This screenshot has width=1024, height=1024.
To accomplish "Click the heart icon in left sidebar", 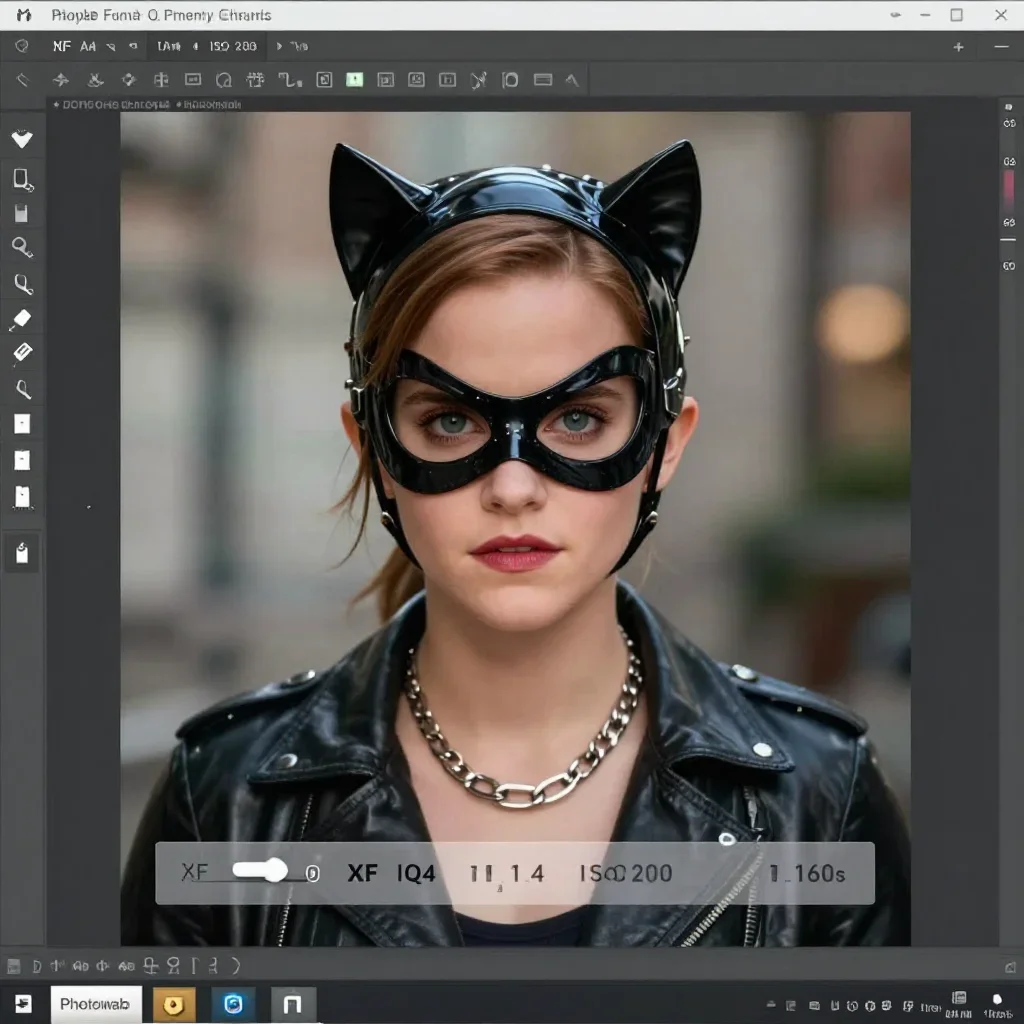I will click(x=22, y=139).
